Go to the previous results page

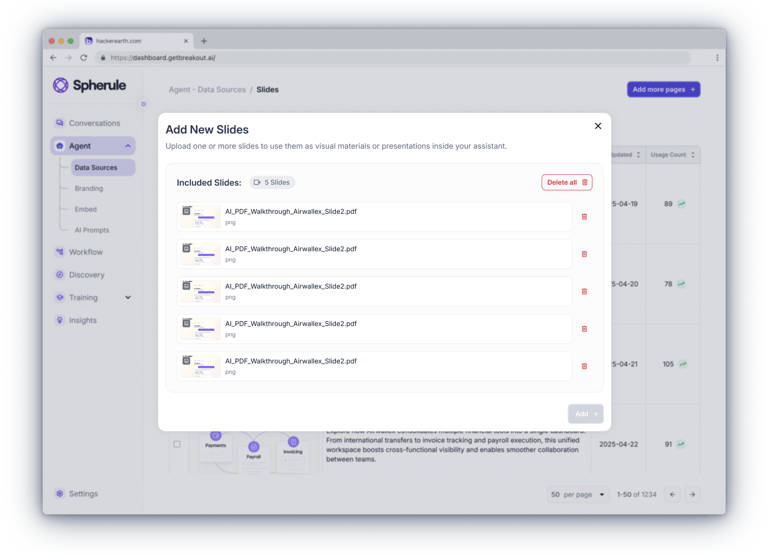[x=672, y=495]
